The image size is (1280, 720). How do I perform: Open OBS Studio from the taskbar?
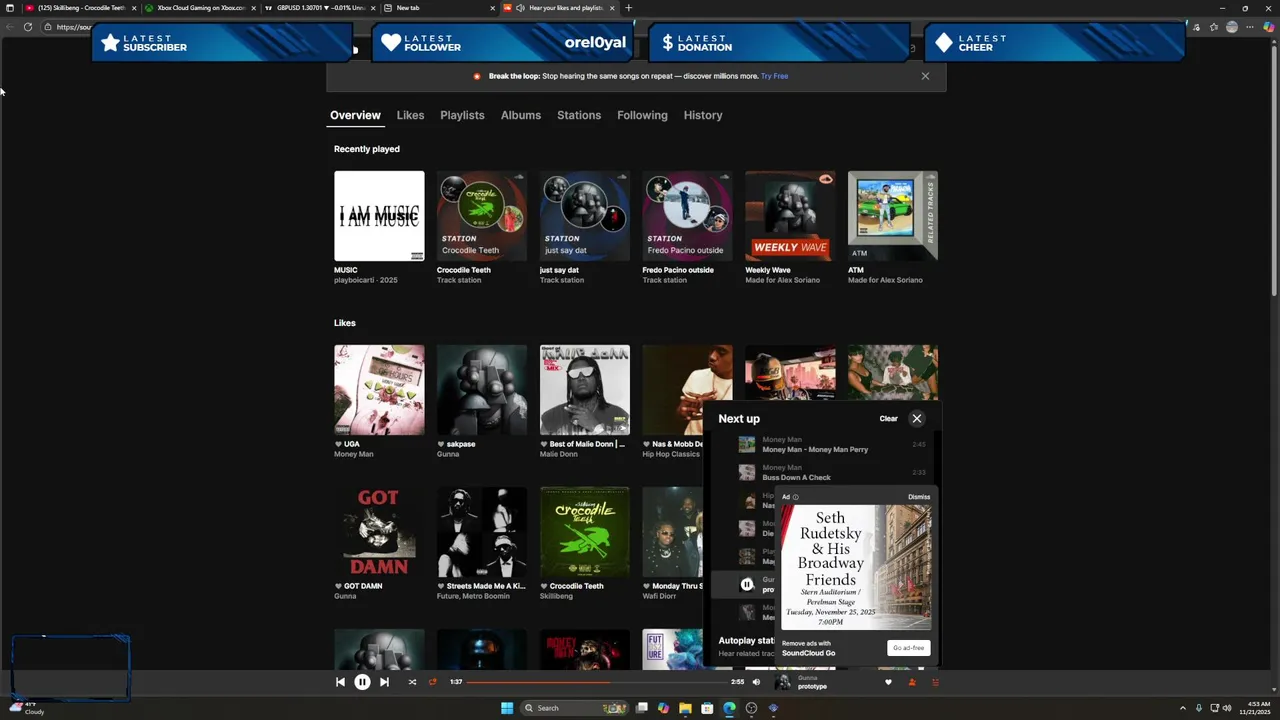click(x=751, y=708)
